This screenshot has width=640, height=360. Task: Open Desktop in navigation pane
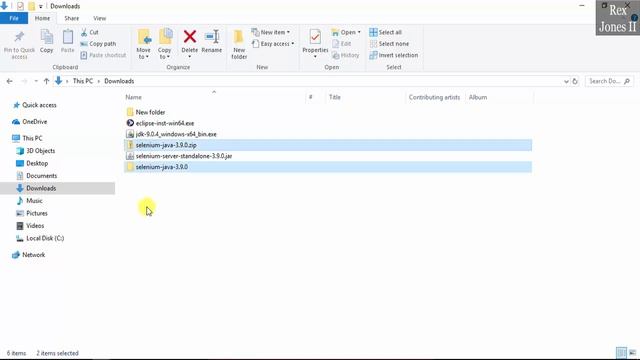37,163
